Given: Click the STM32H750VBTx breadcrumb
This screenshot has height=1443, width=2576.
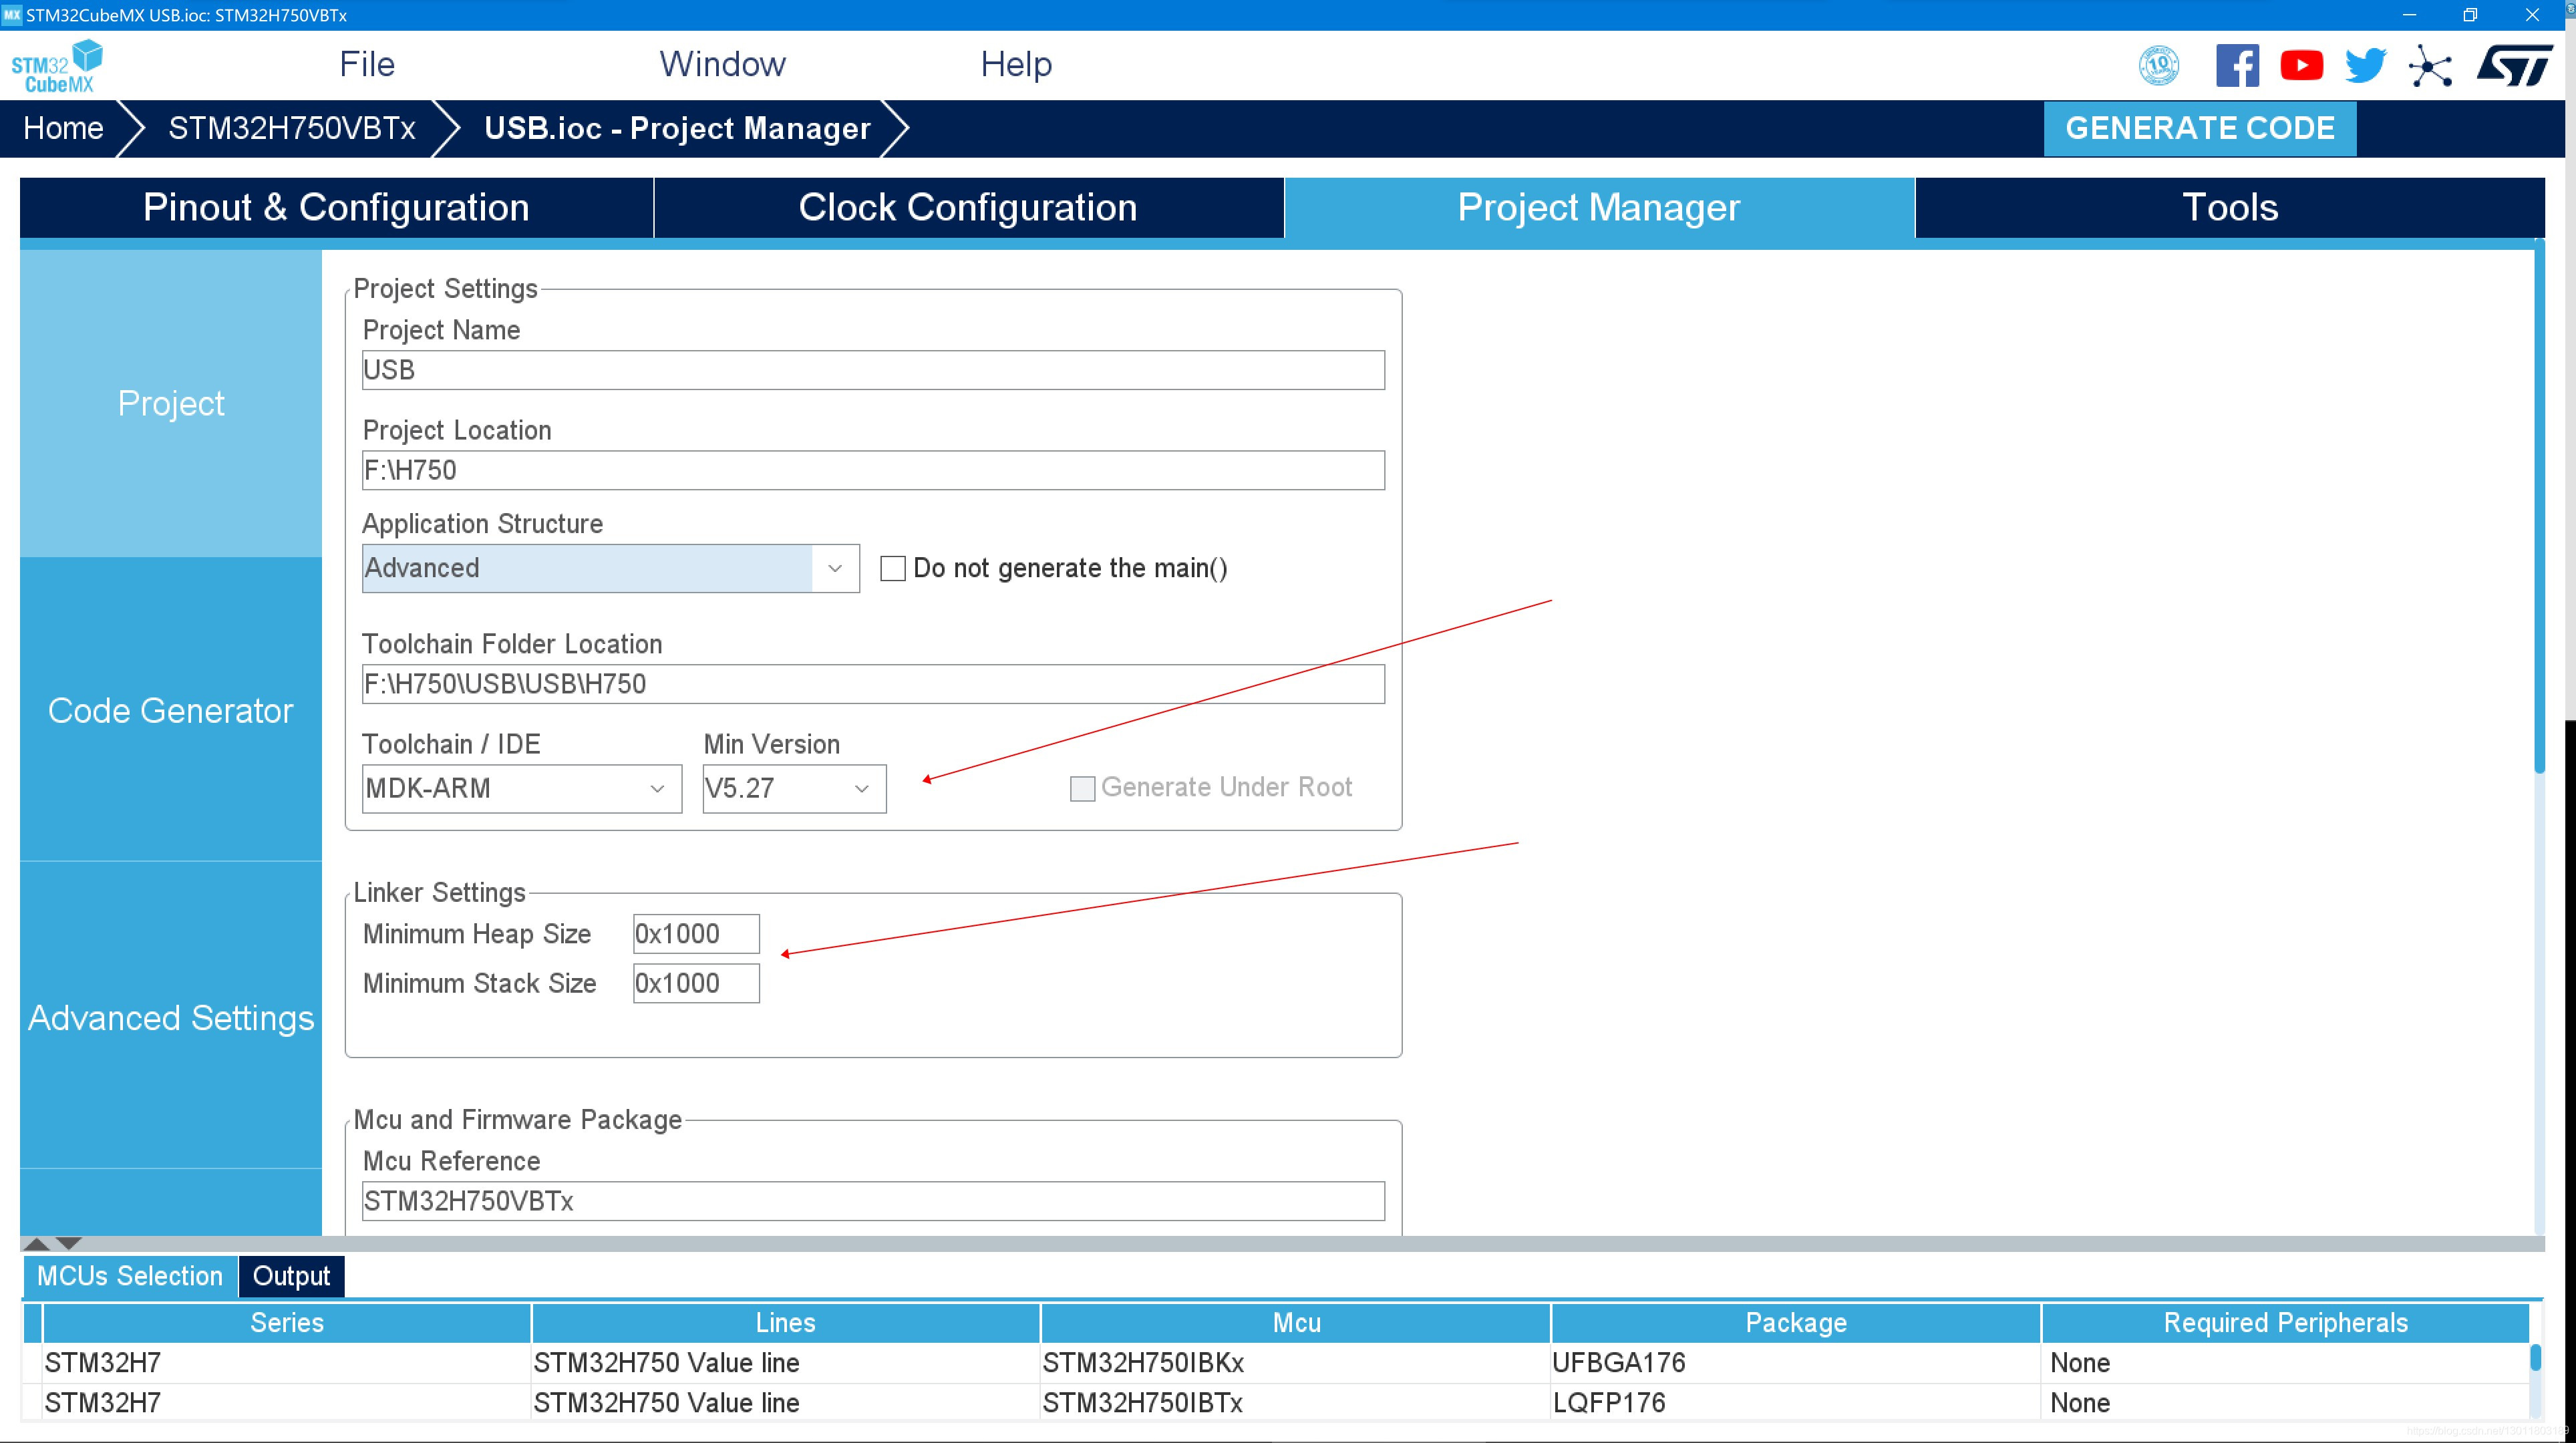Looking at the screenshot, I should click(x=291, y=128).
